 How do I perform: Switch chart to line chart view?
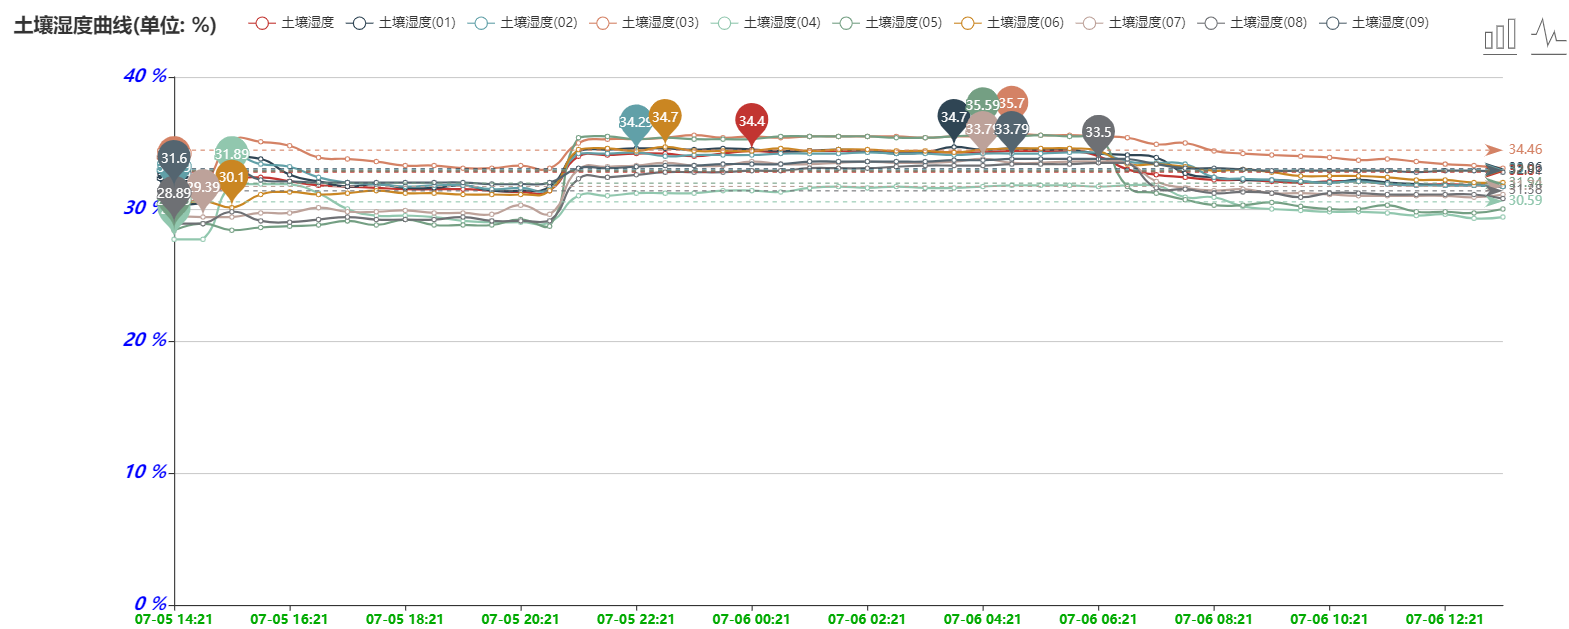click(1548, 36)
